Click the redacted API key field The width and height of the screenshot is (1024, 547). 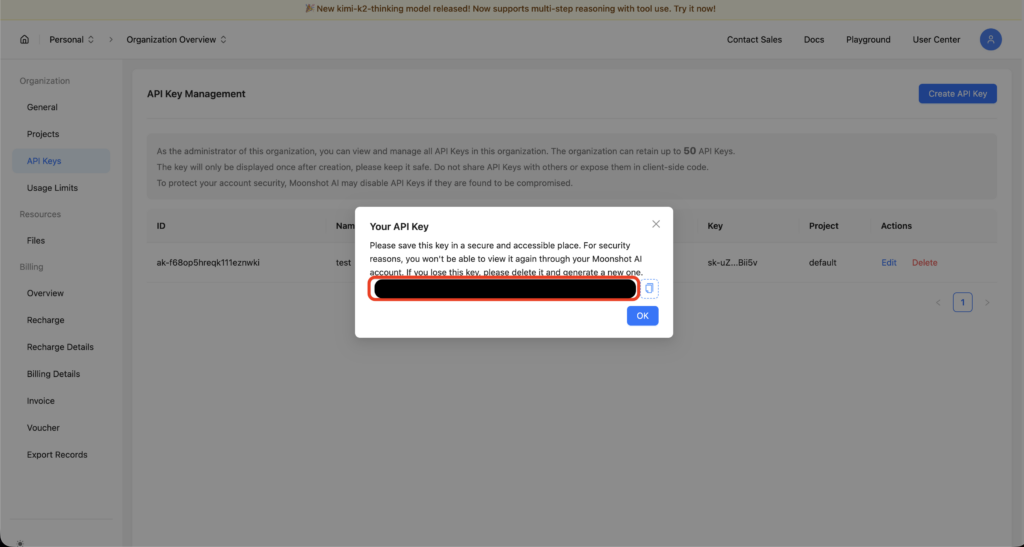[x=505, y=290]
